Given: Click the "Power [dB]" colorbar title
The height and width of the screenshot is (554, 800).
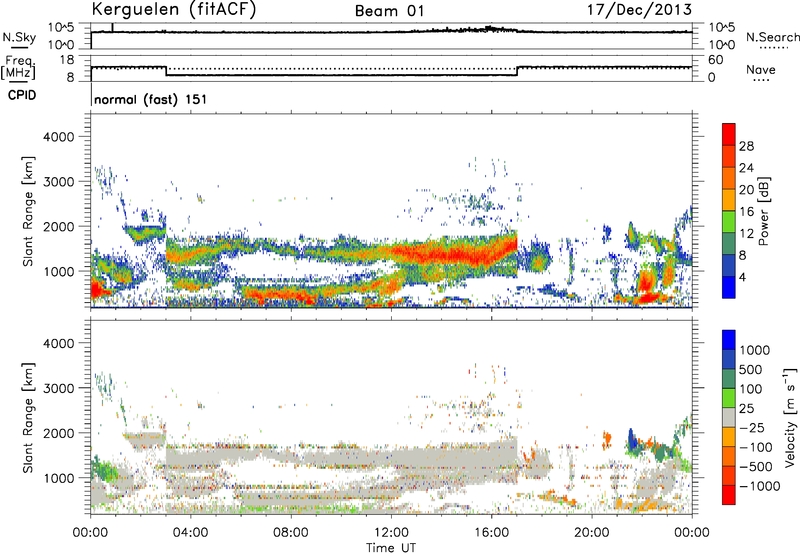Looking at the screenshot, I should coord(763,211).
